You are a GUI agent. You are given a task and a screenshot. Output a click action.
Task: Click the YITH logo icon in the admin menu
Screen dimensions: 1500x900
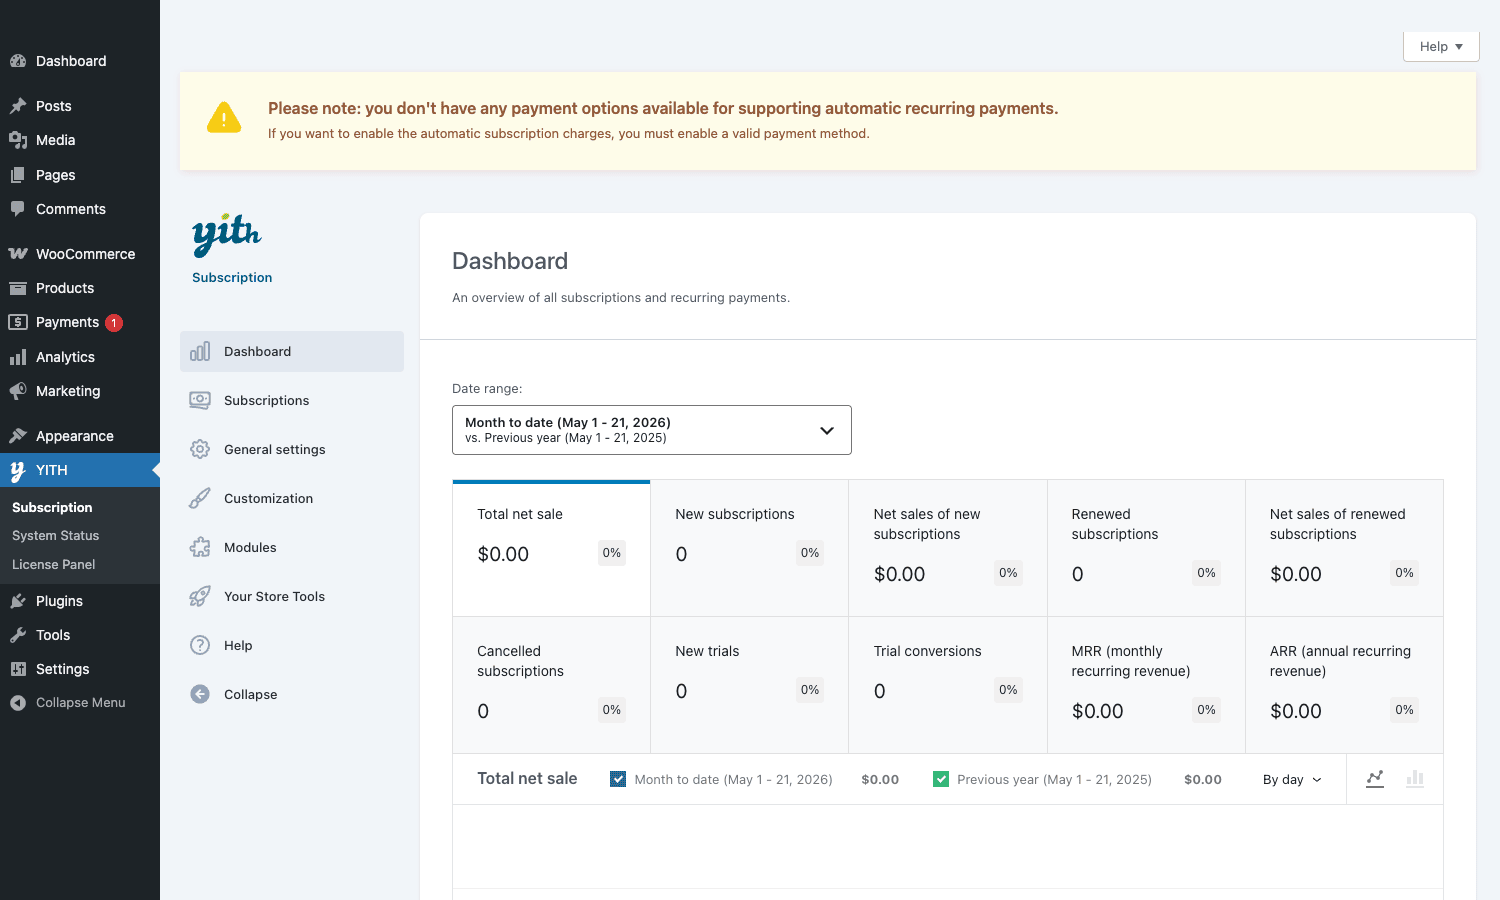pos(18,470)
